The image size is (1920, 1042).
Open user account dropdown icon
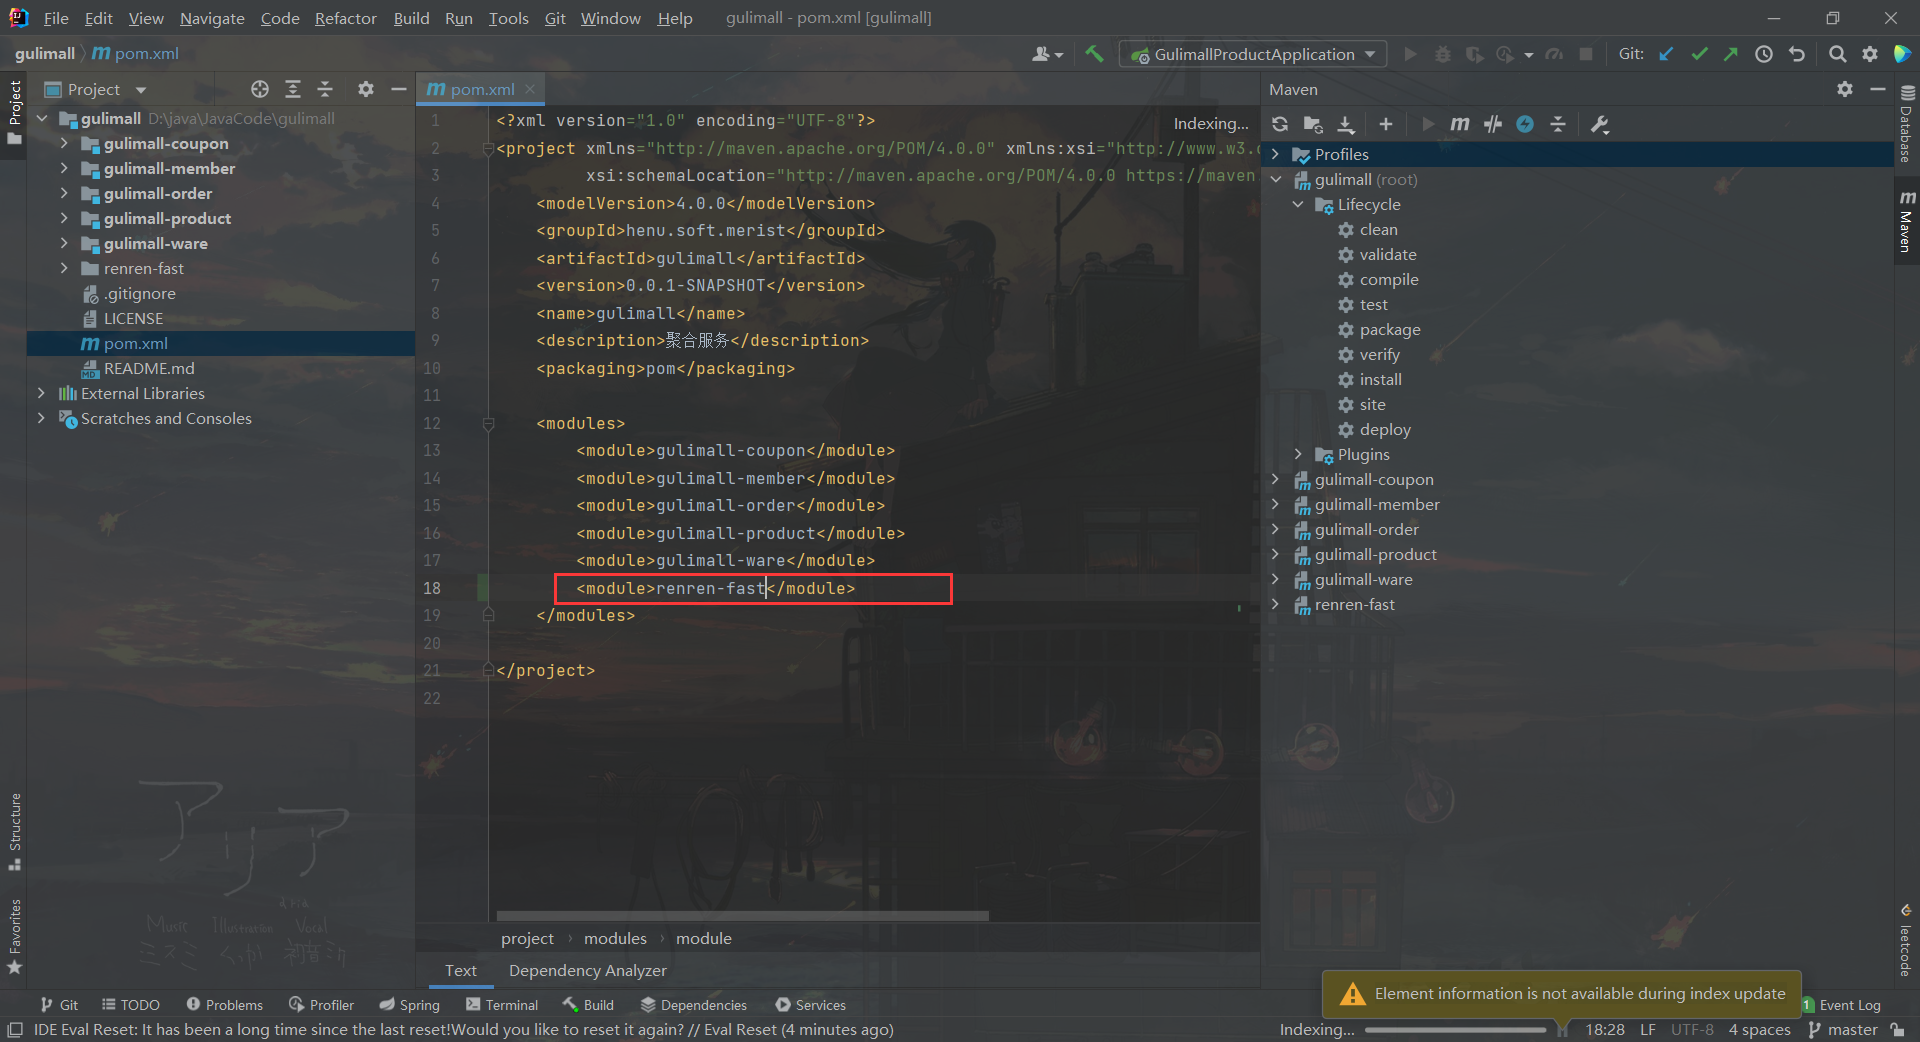1047,54
